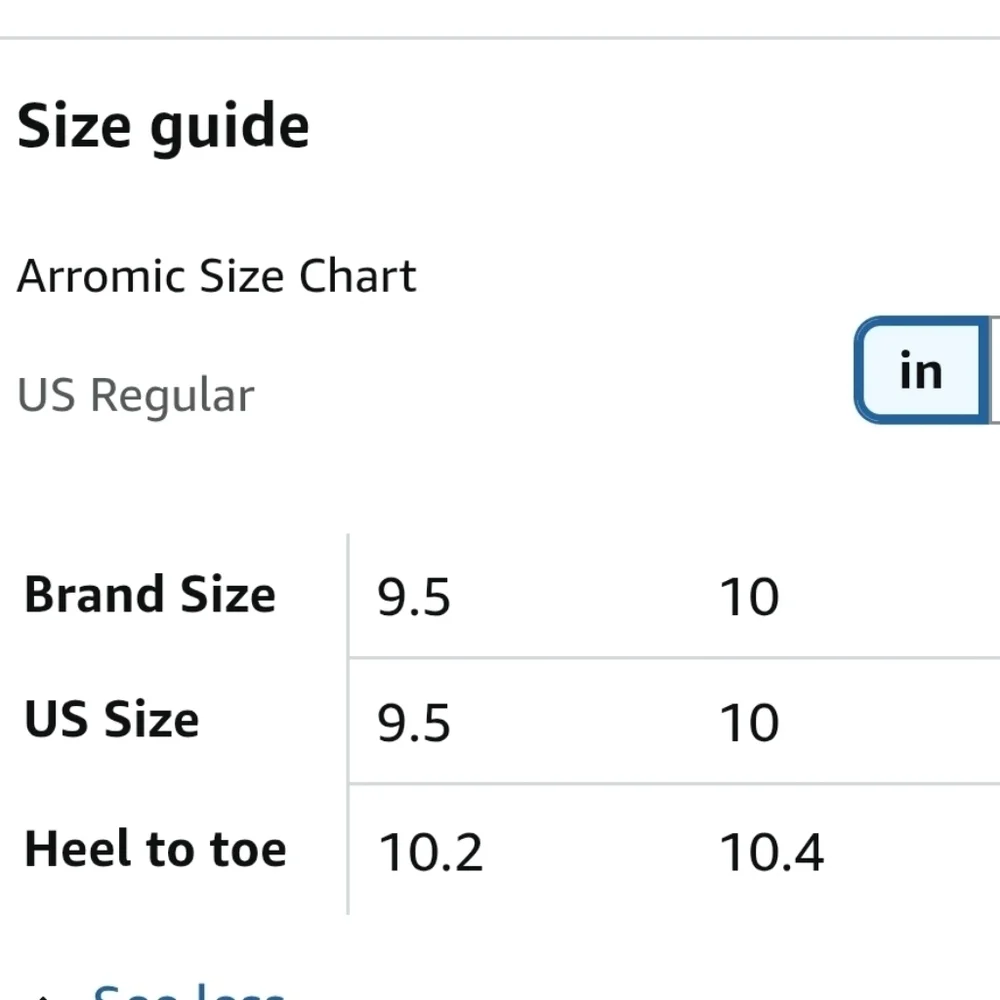Click separator line below US Size values
The image size is (1000, 1000).
(x=674, y=783)
